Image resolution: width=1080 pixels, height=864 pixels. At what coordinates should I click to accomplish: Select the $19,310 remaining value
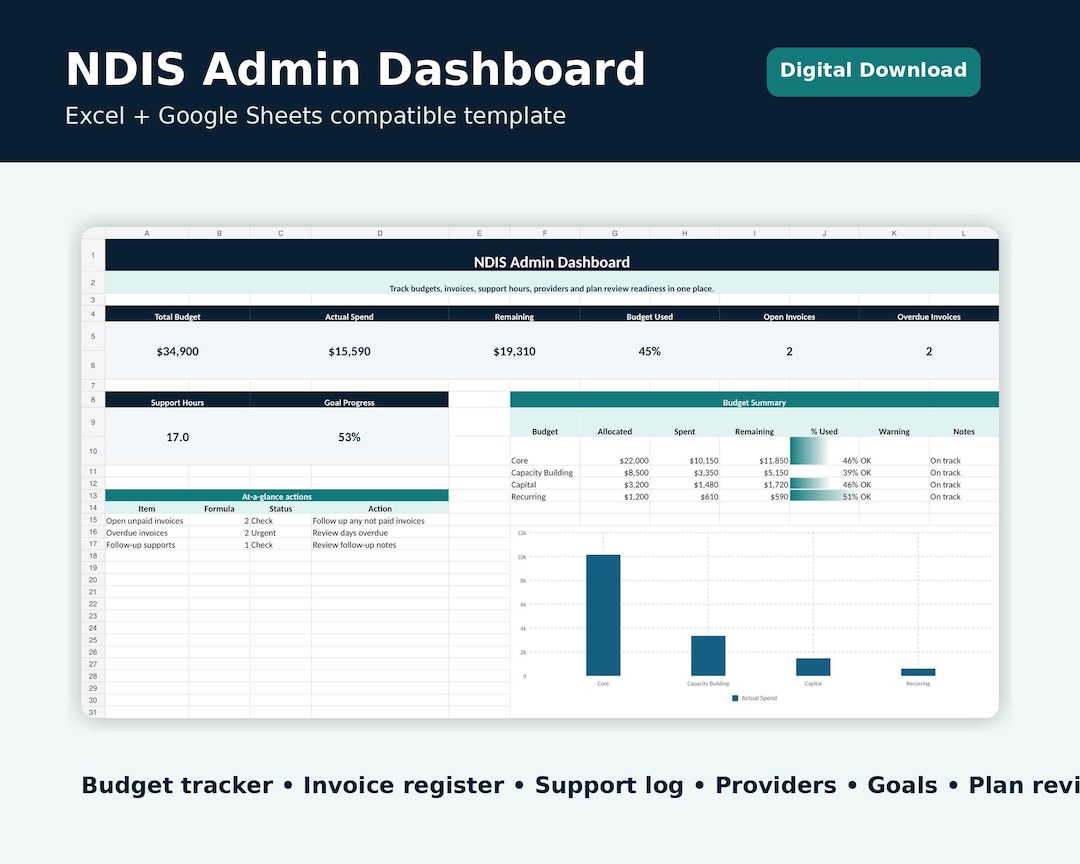coord(514,351)
